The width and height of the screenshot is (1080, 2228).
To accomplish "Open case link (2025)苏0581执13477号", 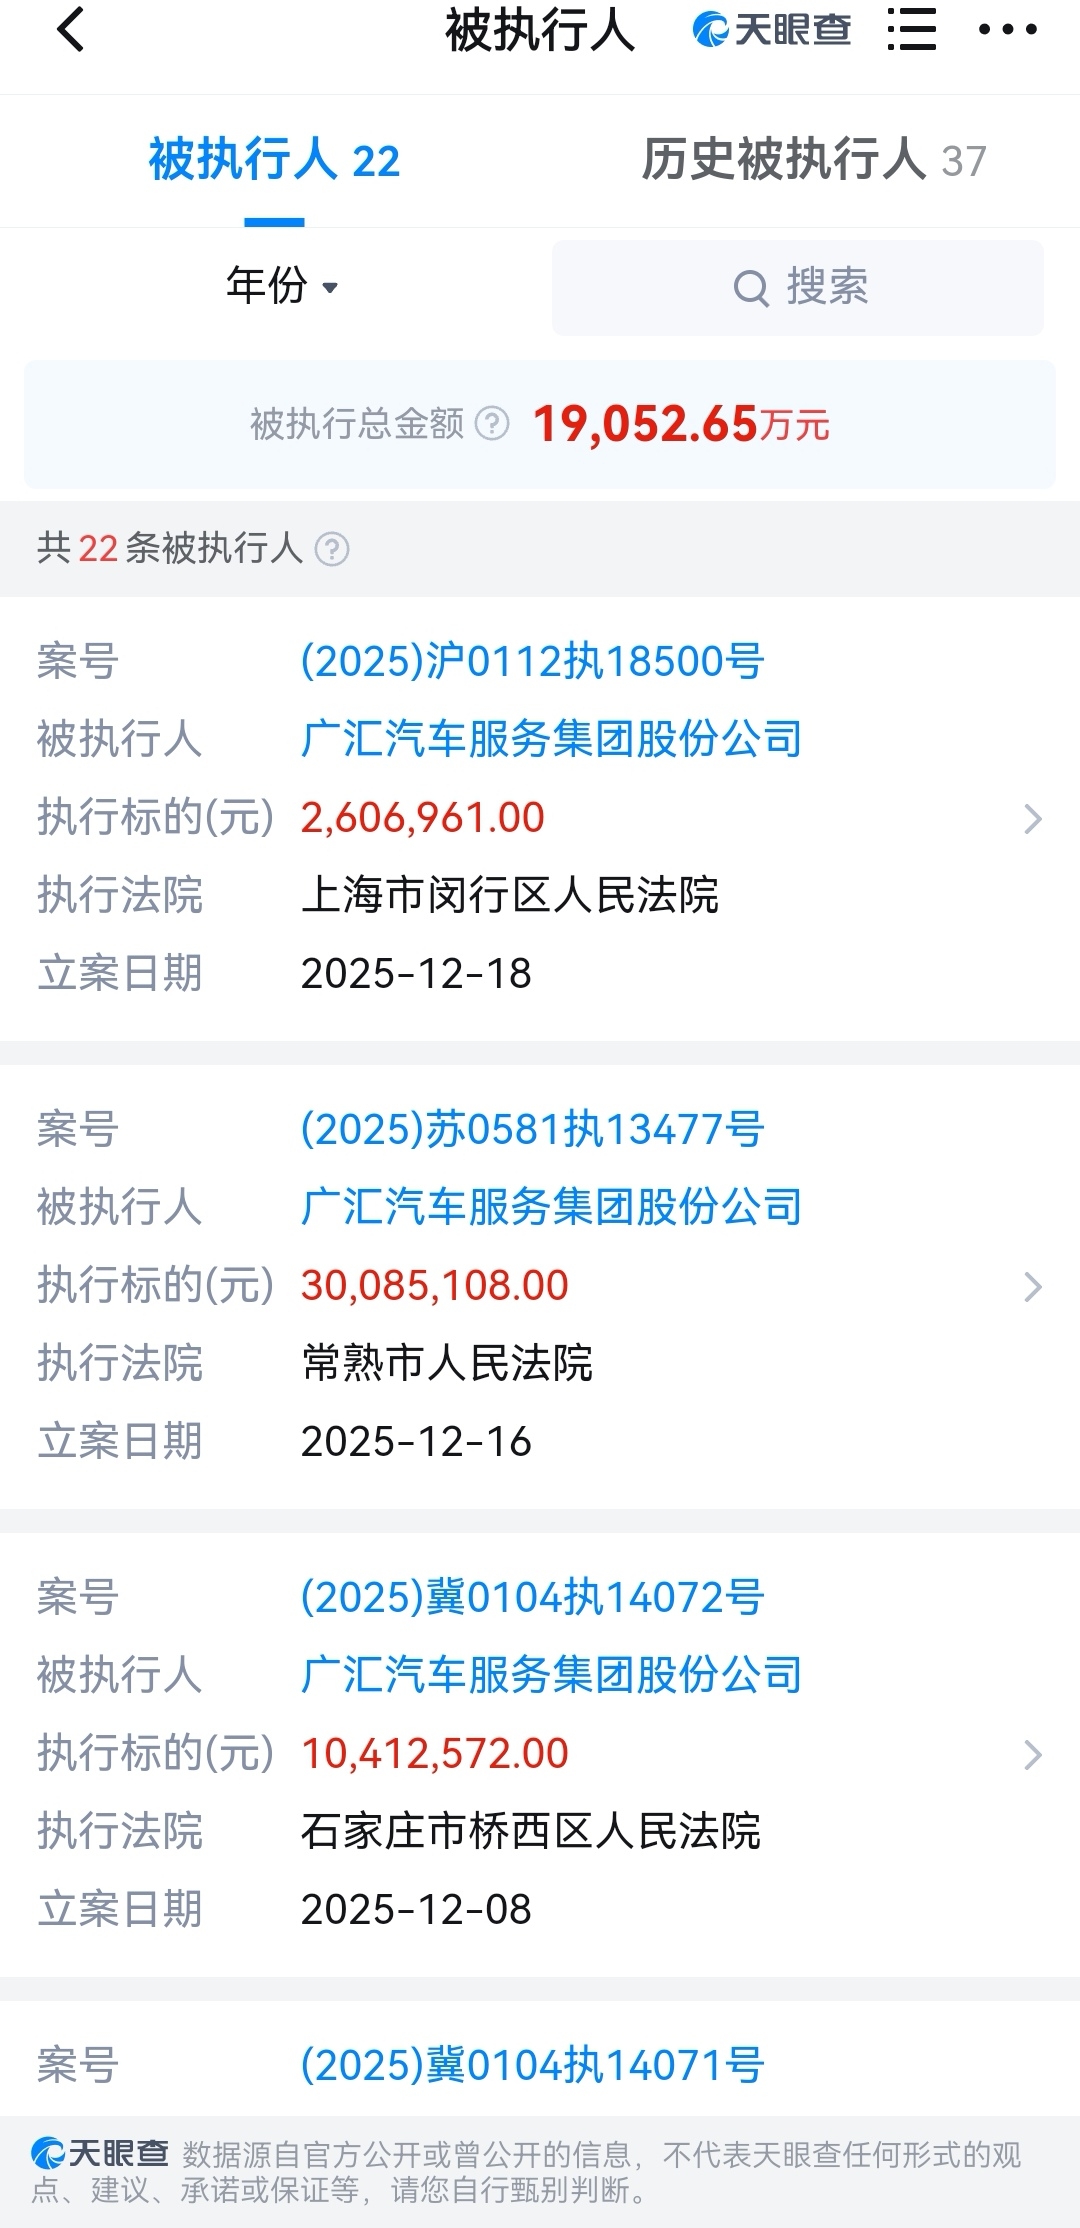I will click(532, 1129).
